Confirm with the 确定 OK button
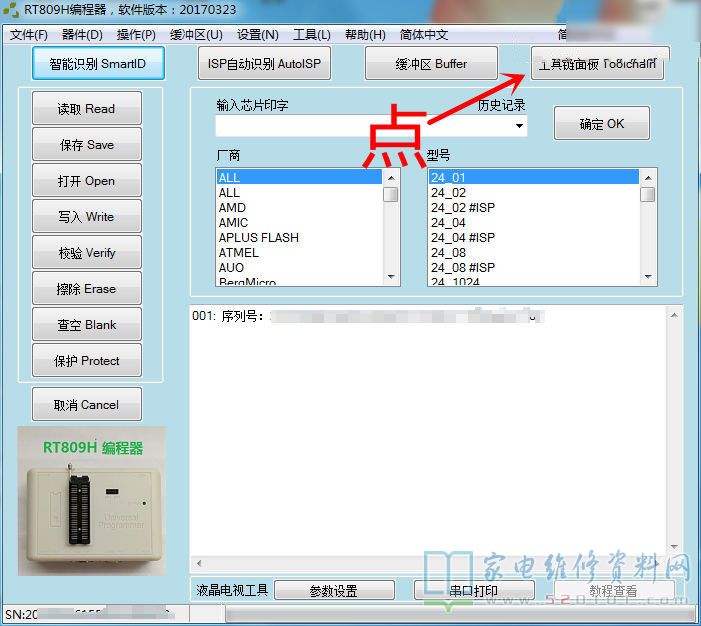 tap(601, 124)
